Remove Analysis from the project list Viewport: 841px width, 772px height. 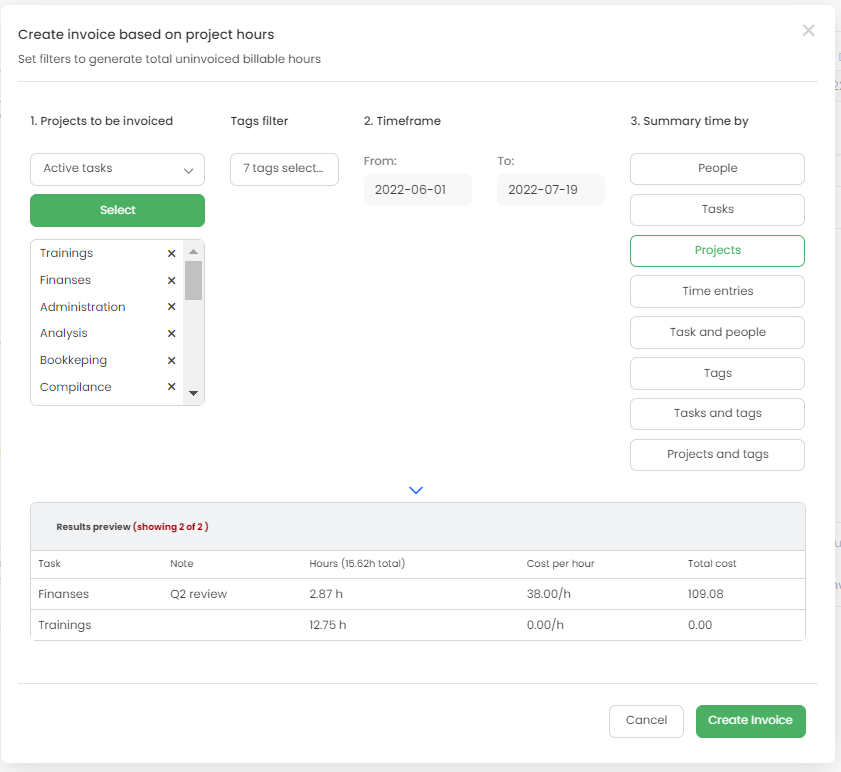pyautogui.click(x=171, y=334)
